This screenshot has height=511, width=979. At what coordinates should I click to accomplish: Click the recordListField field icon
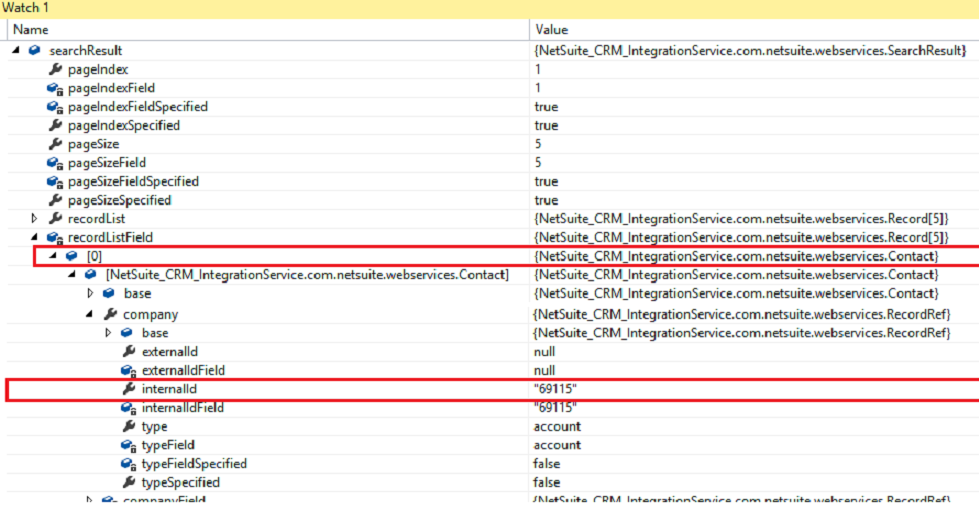pyautogui.click(x=55, y=238)
